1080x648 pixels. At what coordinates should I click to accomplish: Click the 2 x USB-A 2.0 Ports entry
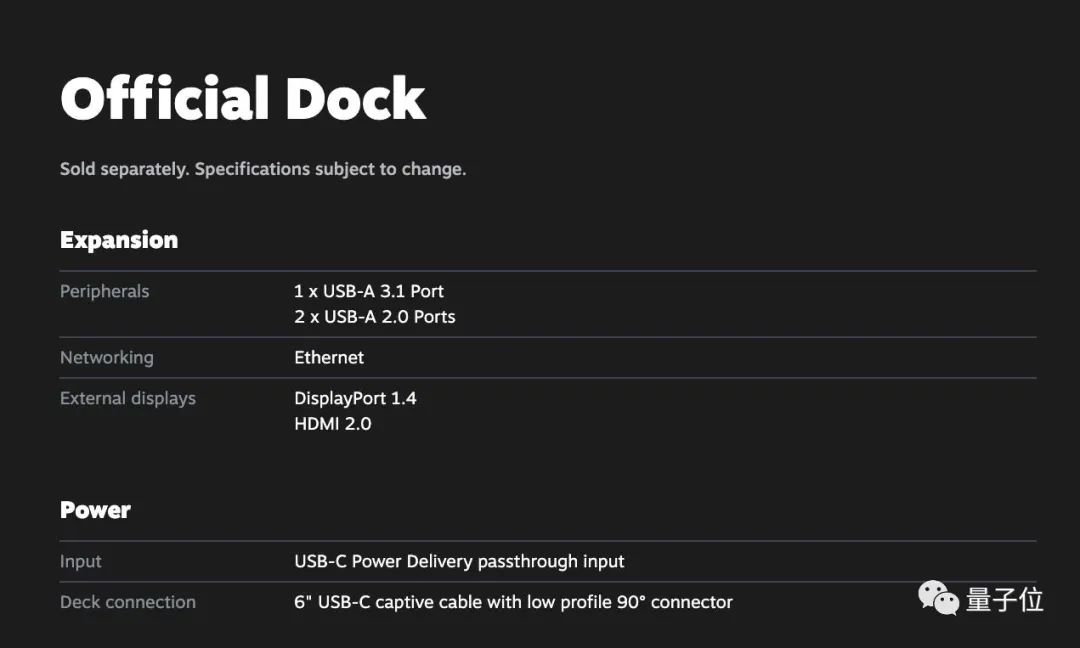pyautogui.click(x=375, y=317)
